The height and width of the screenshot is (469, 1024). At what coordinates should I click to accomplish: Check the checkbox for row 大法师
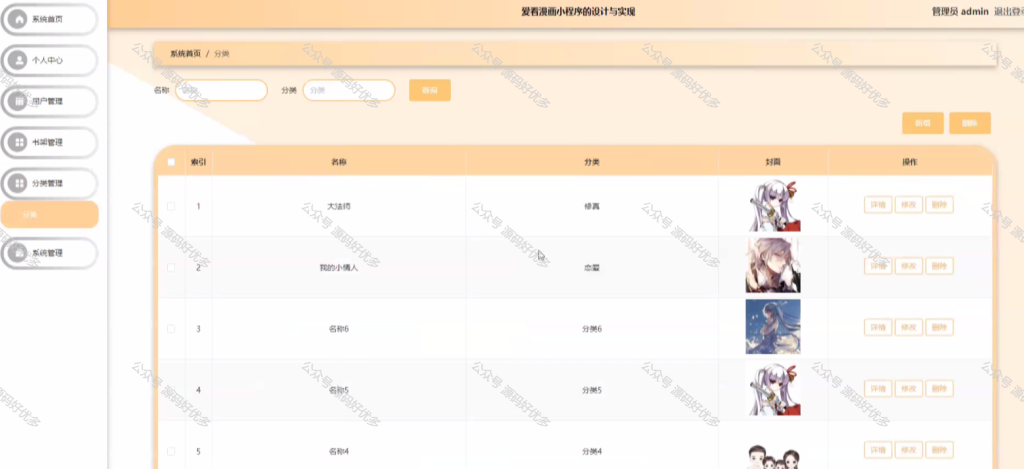(171, 206)
